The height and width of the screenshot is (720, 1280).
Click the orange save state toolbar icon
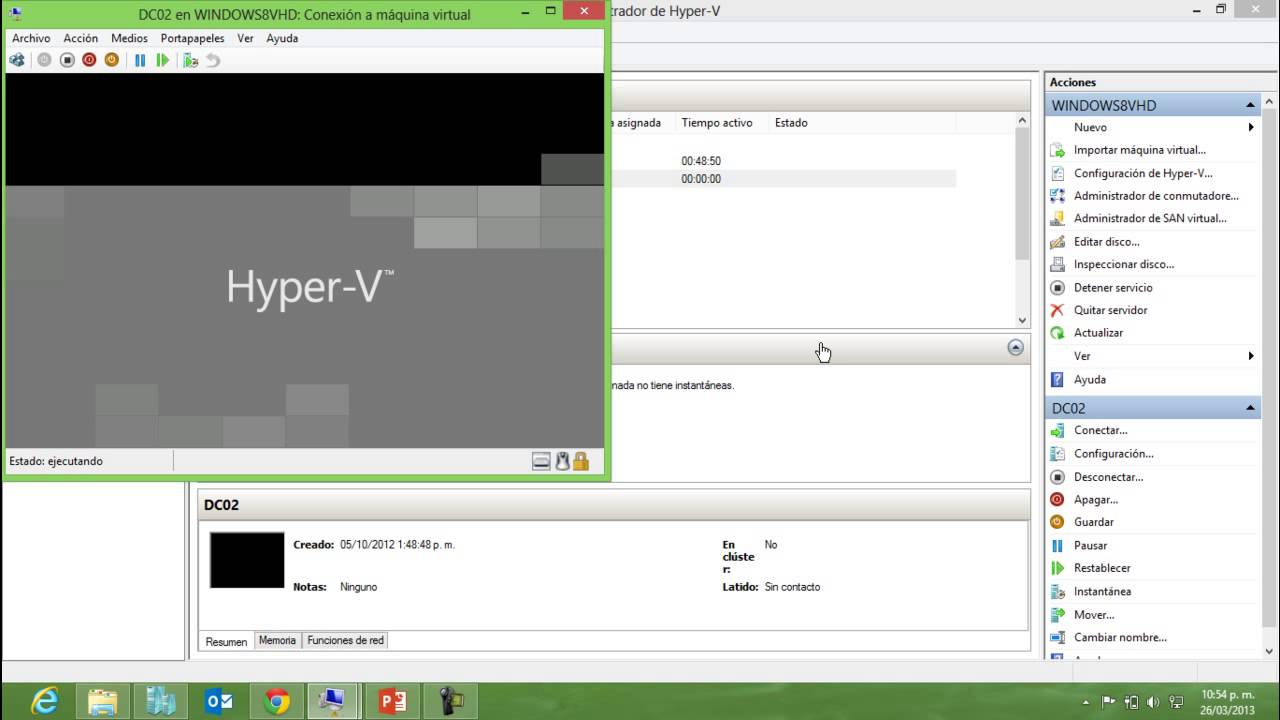[x=111, y=60]
